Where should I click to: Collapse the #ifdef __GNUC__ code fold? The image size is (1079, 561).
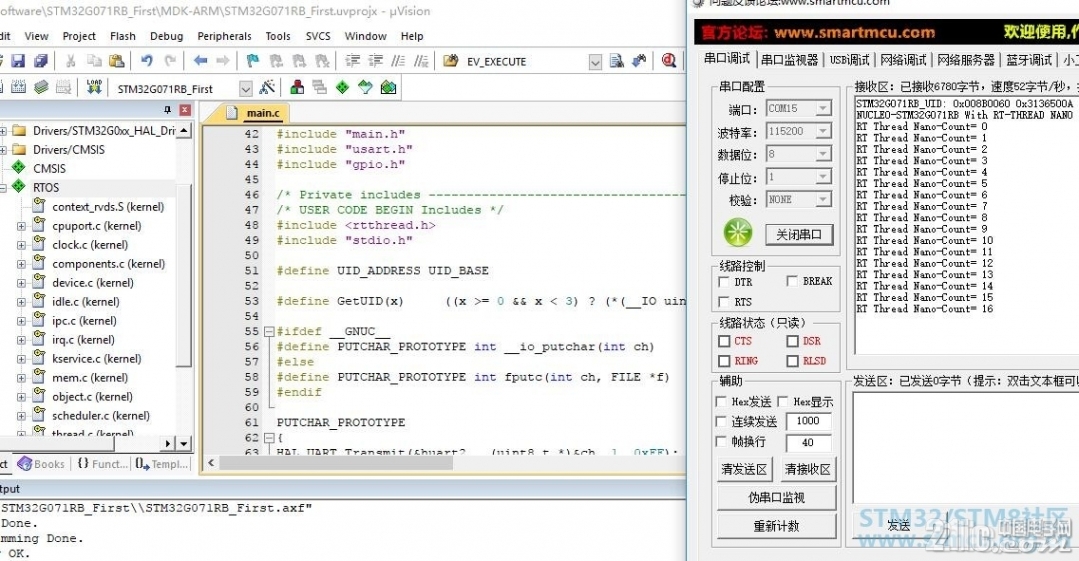[269, 331]
